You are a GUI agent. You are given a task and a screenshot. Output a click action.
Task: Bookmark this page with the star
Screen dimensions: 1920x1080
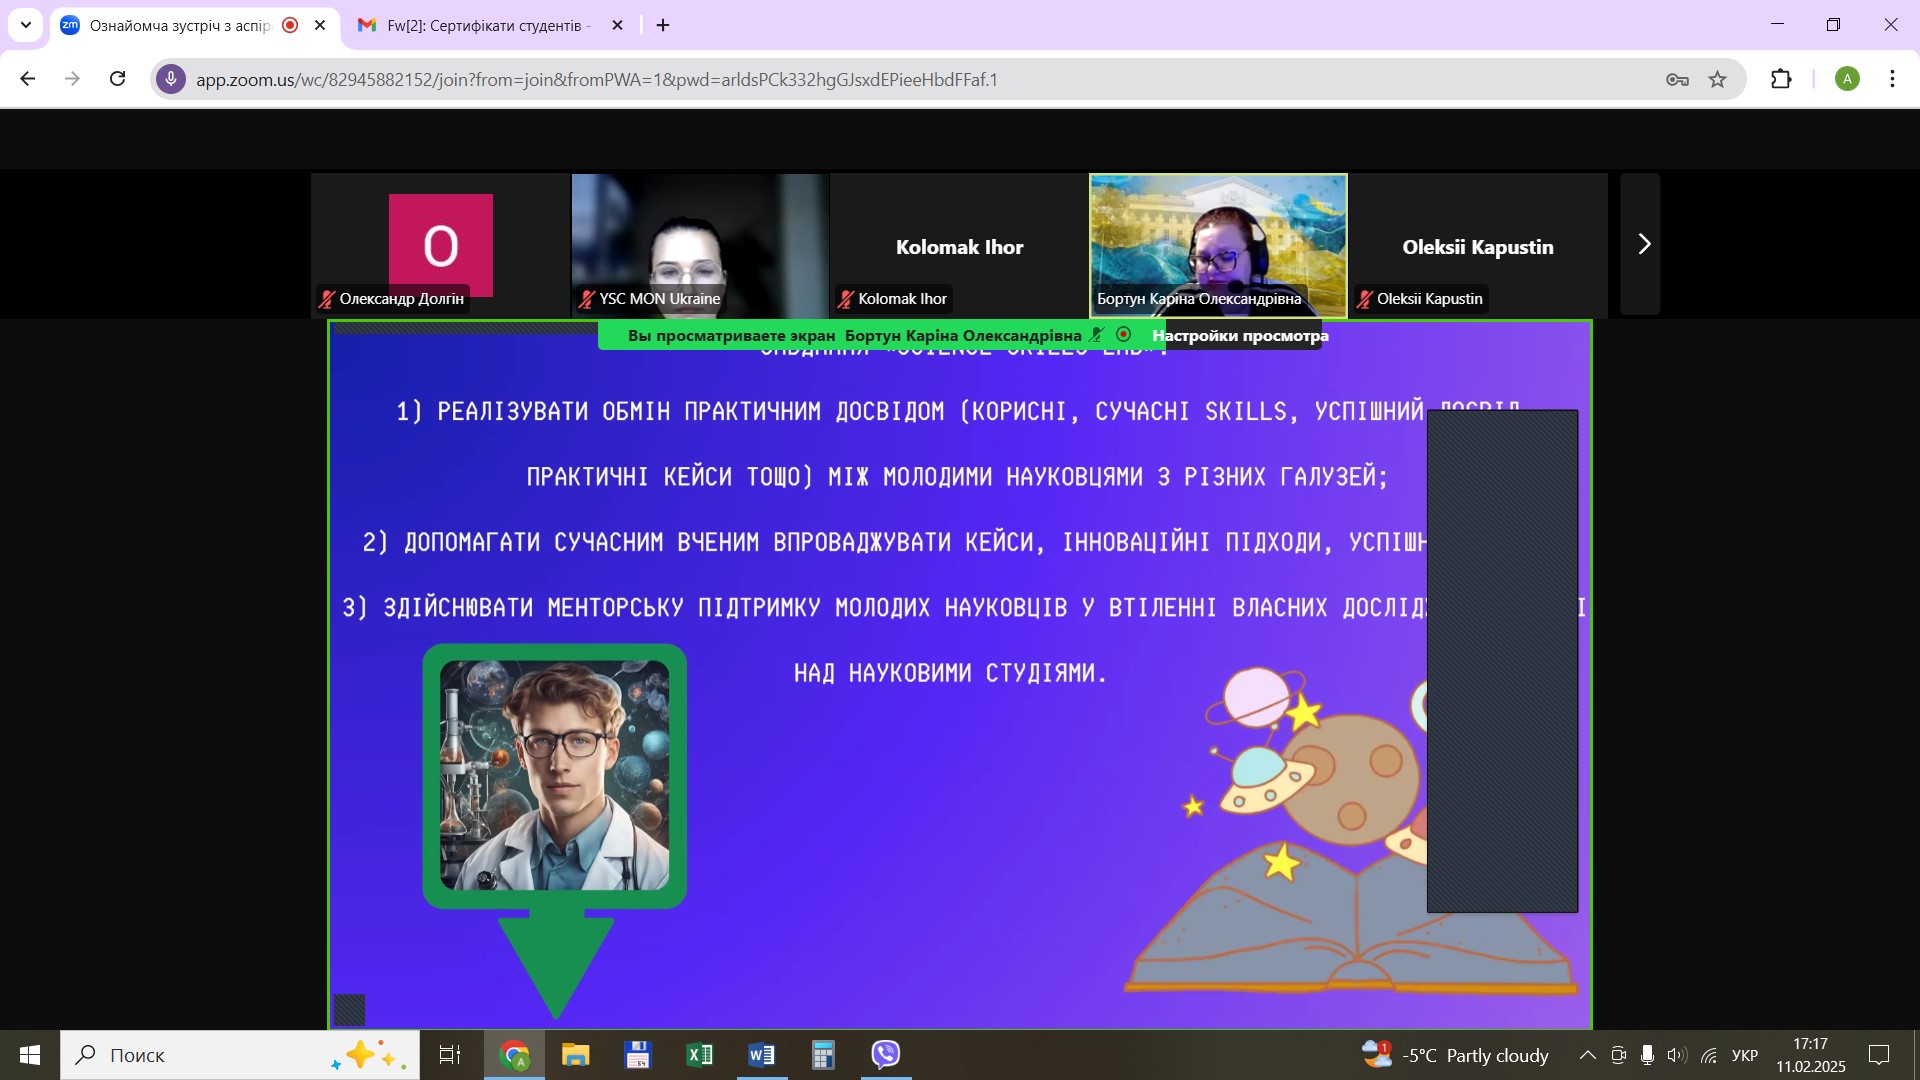1717,79
